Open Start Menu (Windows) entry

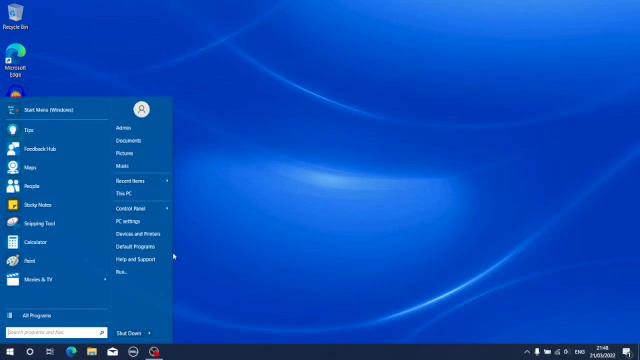(x=56, y=110)
